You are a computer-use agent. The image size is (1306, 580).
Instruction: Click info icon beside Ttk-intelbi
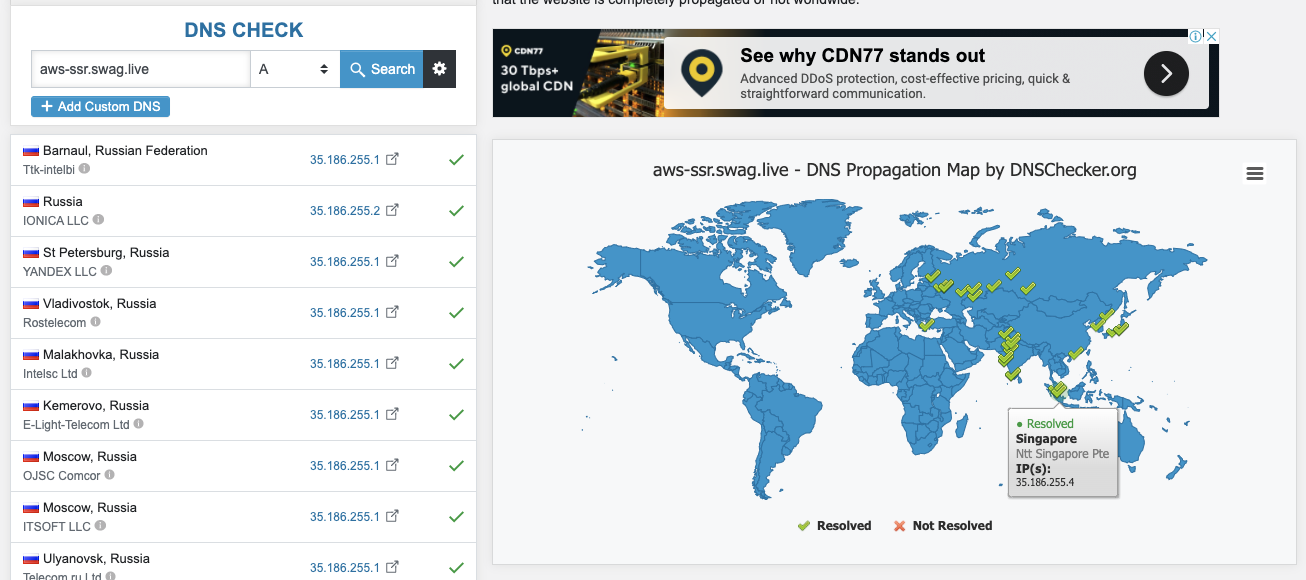tap(85, 169)
